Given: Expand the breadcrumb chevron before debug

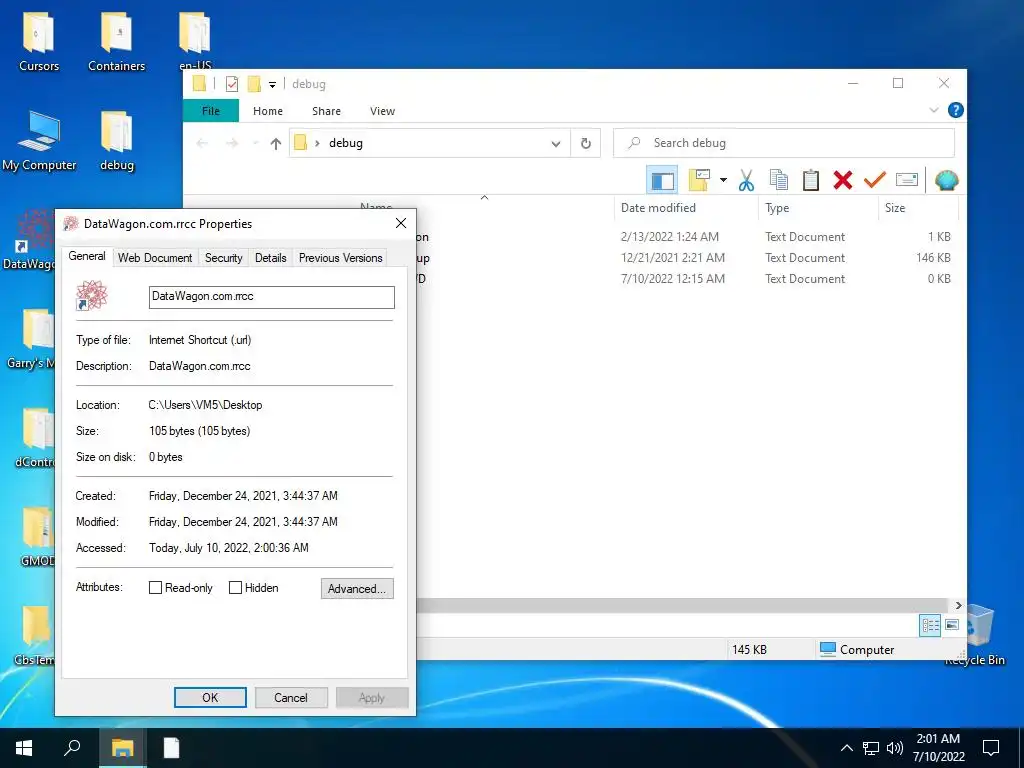Looking at the screenshot, I should (x=317, y=143).
